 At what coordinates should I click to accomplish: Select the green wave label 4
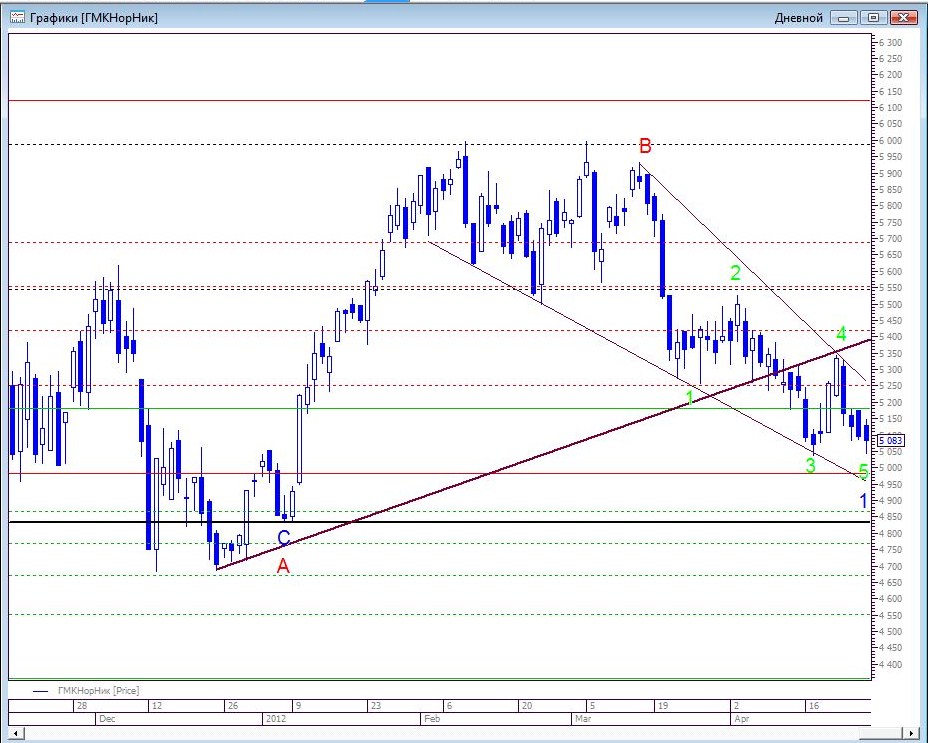coord(841,333)
